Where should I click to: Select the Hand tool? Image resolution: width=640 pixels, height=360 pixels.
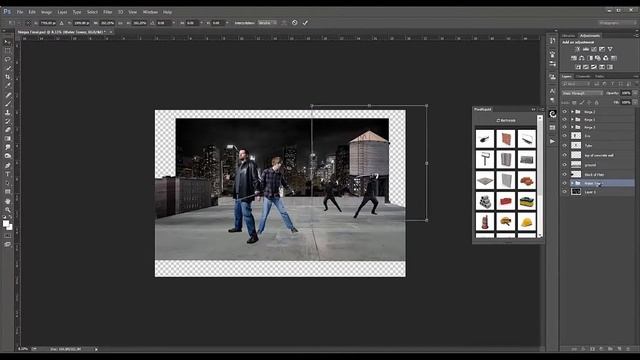[x=7, y=201]
